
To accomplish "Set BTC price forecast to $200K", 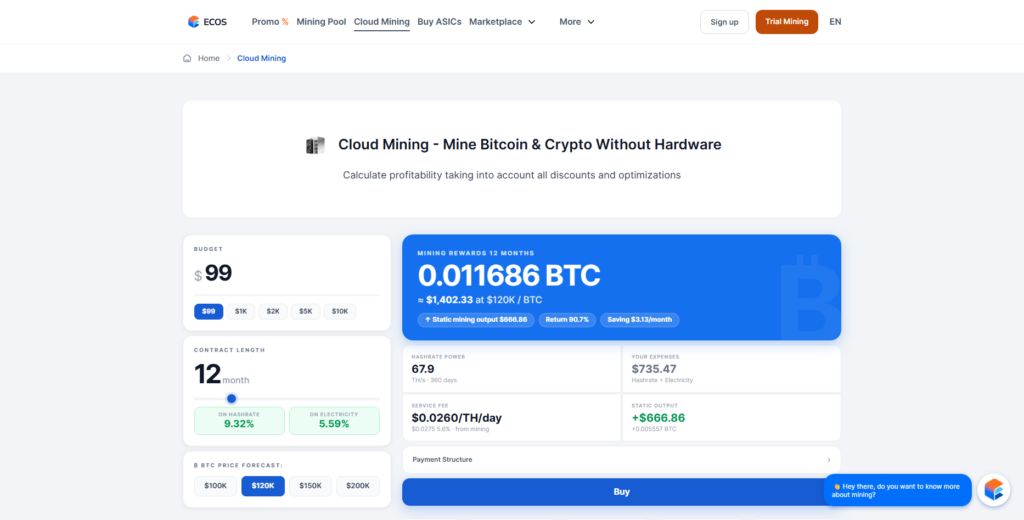I will (x=358, y=486).
